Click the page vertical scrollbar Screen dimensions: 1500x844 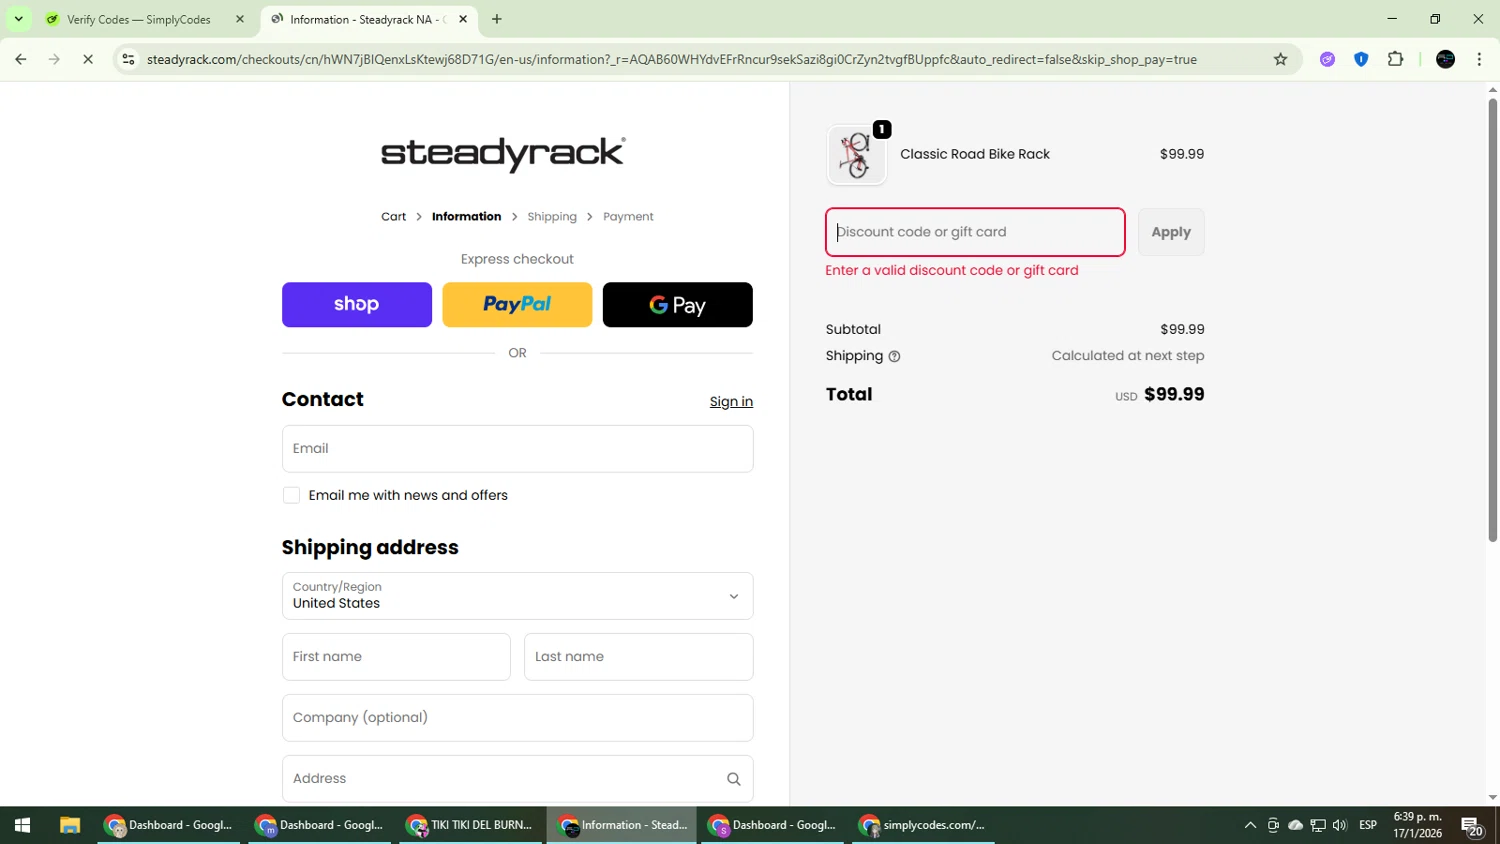[1492, 320]
